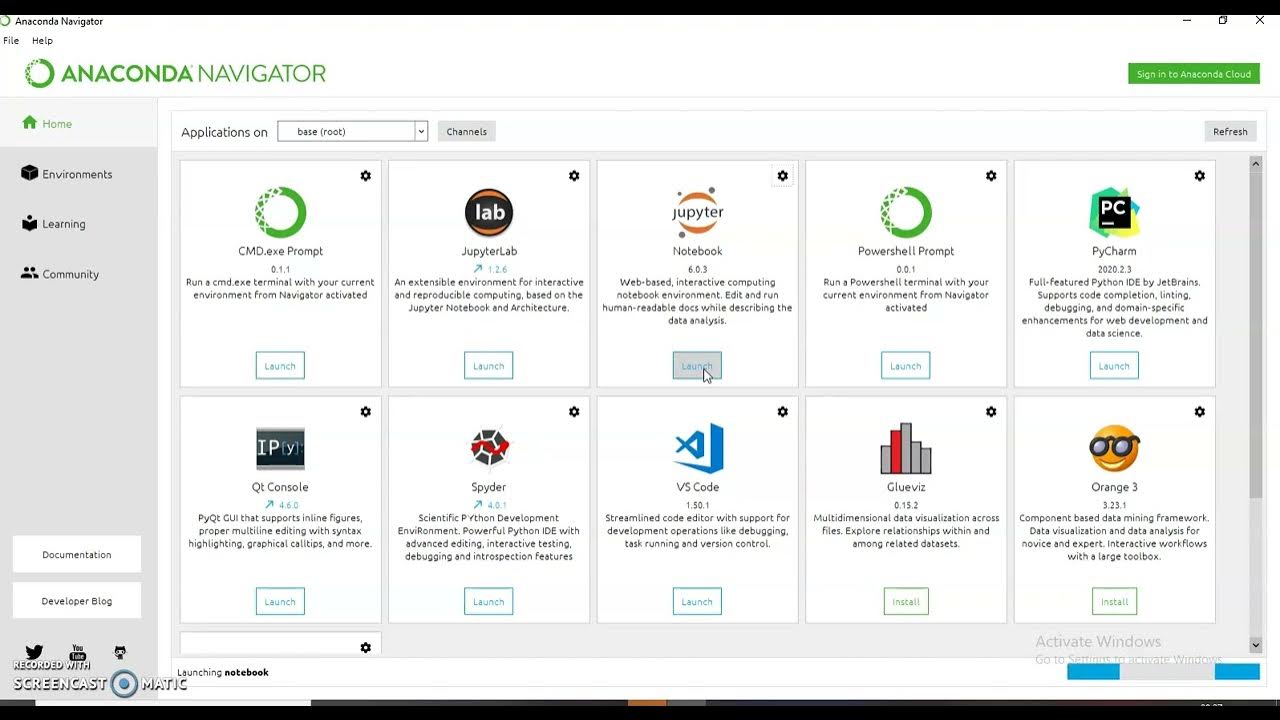
Task: Sign in to Anaconda Cloud
Action: (x=1194, y=74)
